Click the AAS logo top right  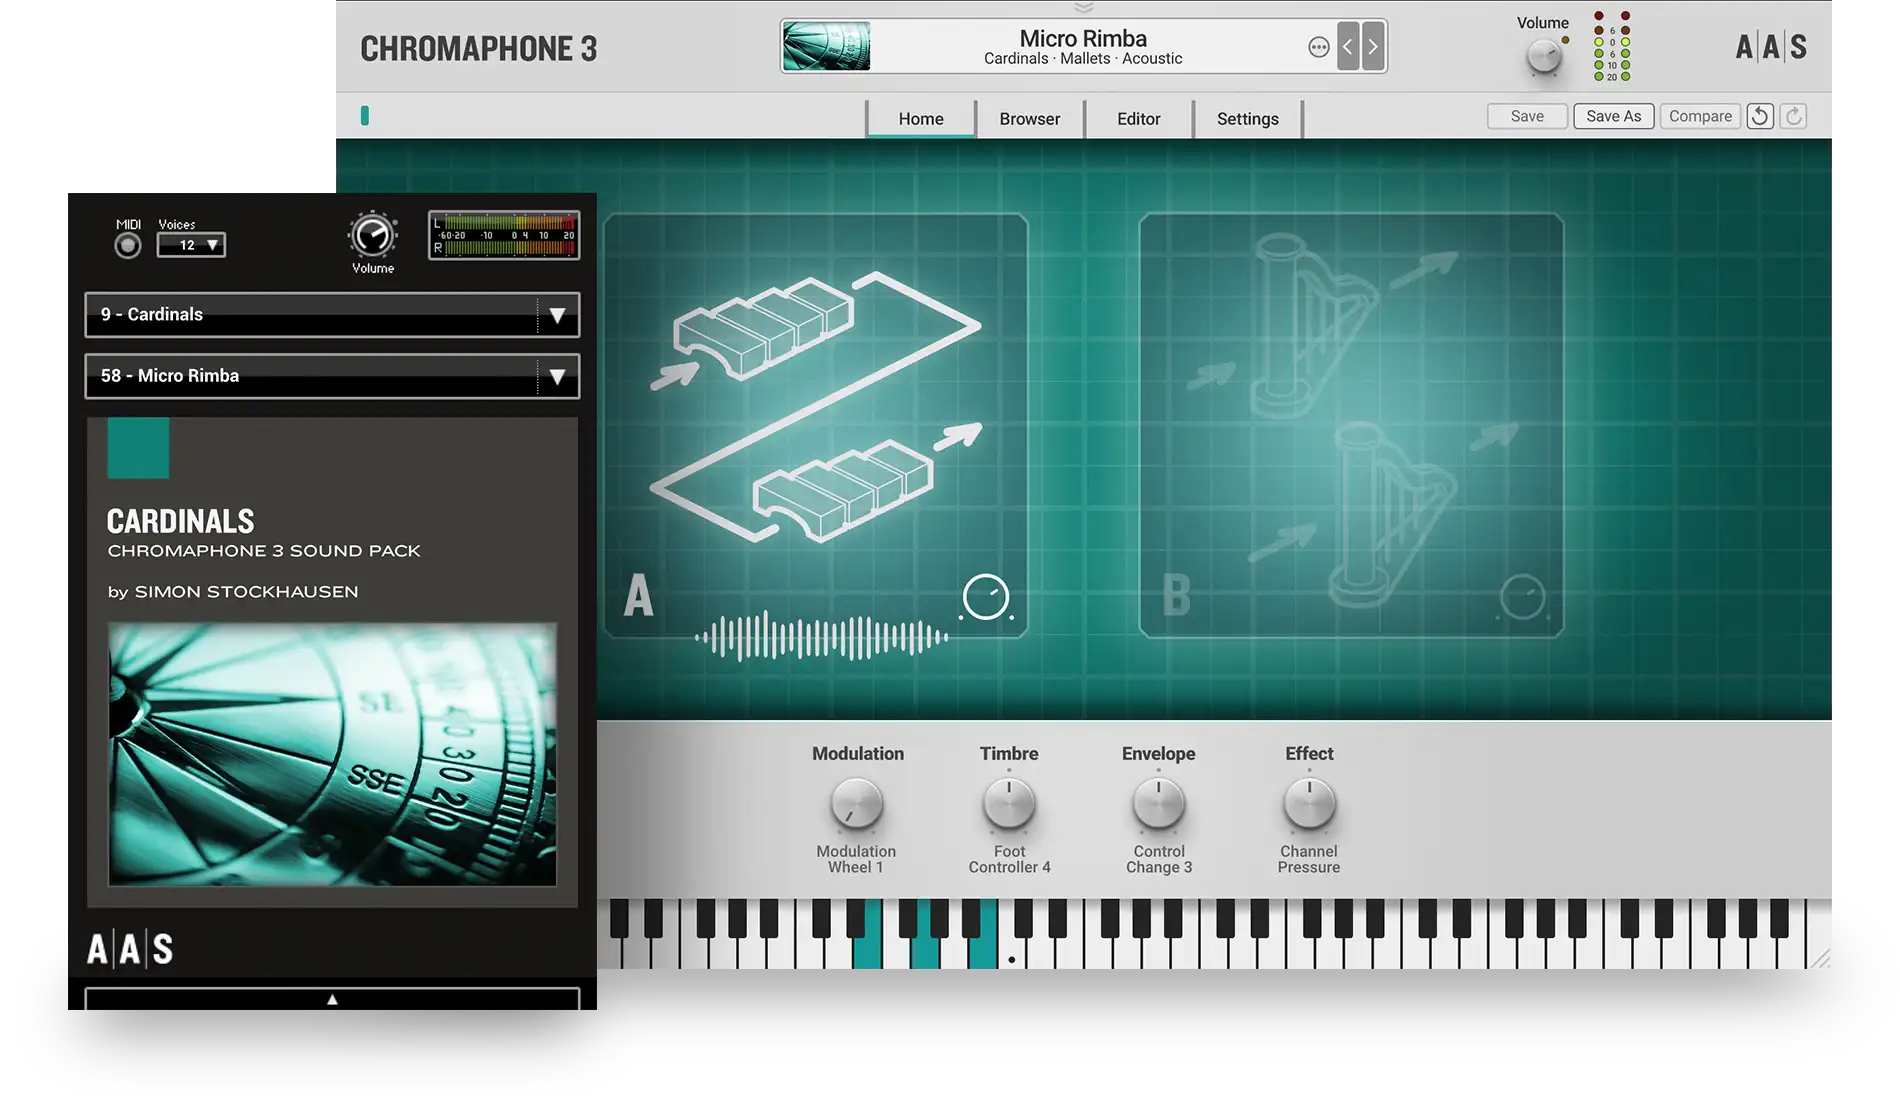pos(1770,47)
